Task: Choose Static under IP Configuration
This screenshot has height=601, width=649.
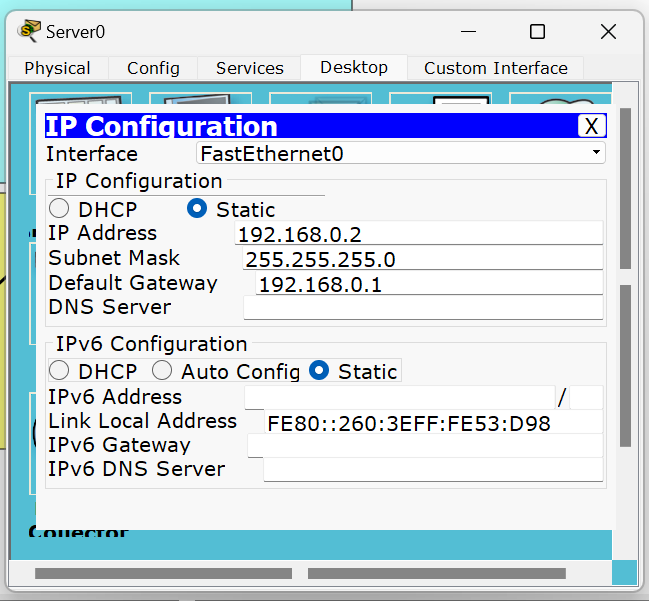Action: (x=198, y=209)
